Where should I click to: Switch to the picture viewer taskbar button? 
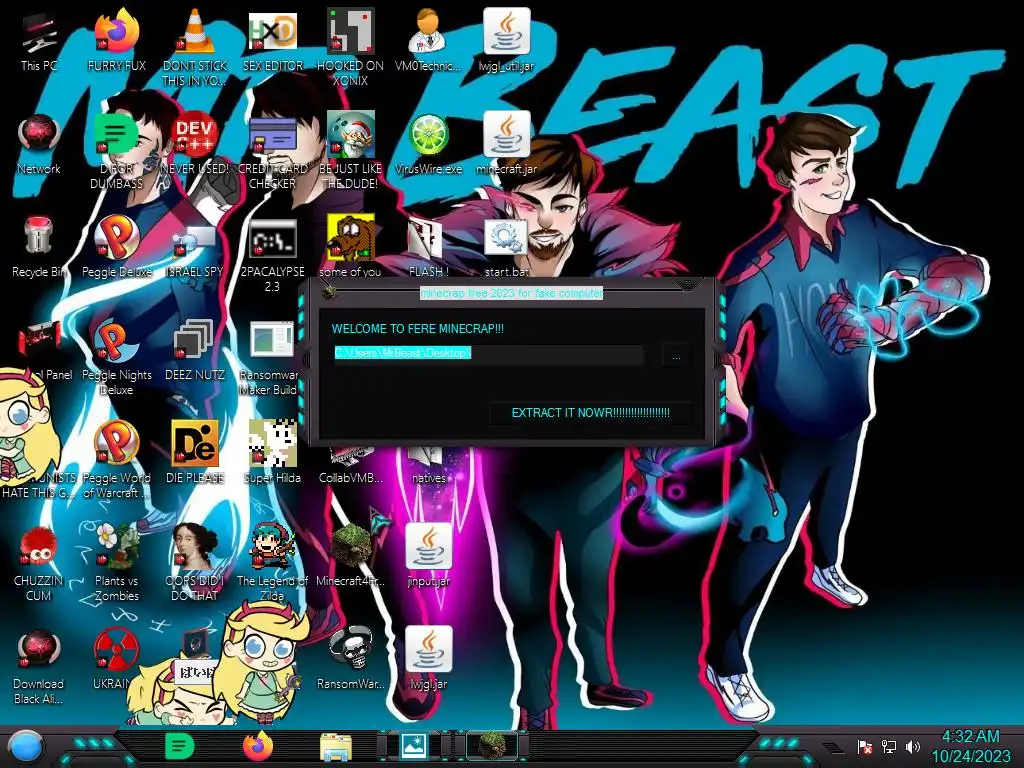click(x=414, y=746)
